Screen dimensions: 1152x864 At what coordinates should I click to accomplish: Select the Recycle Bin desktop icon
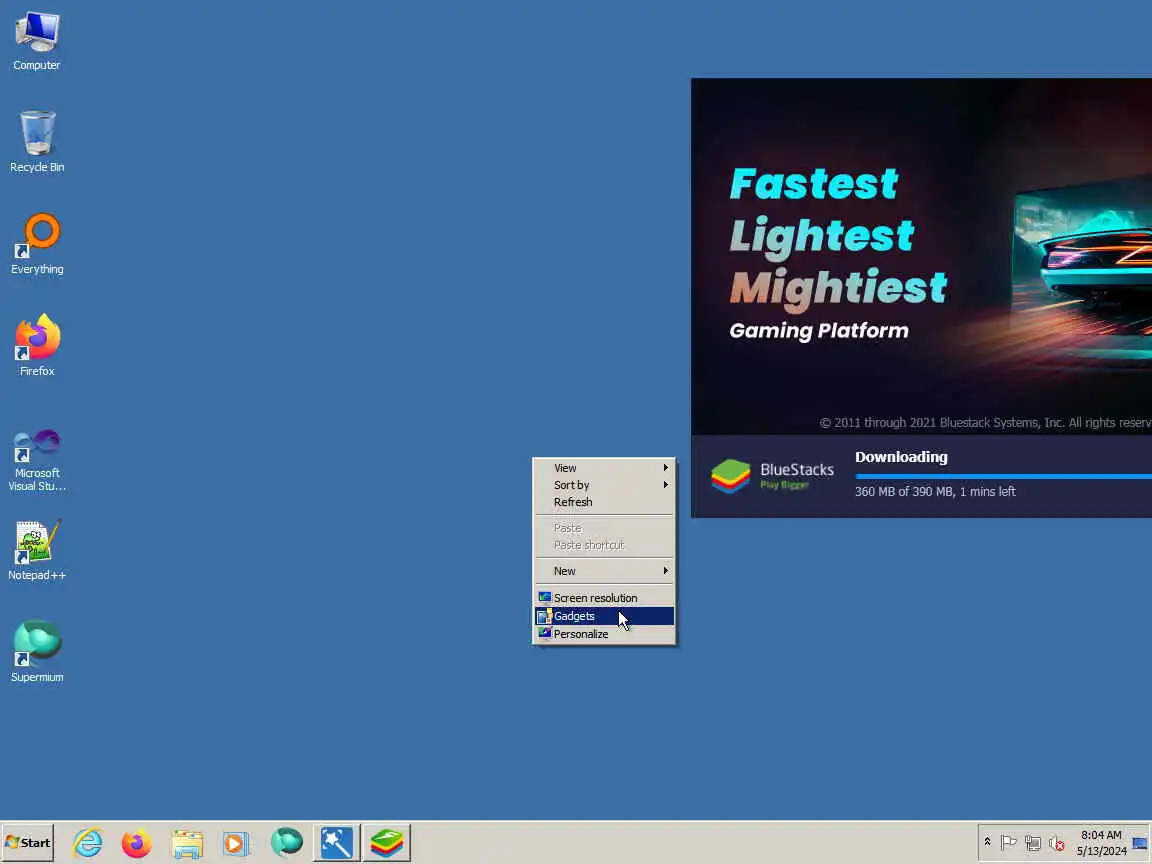click(x=37, y=142)
